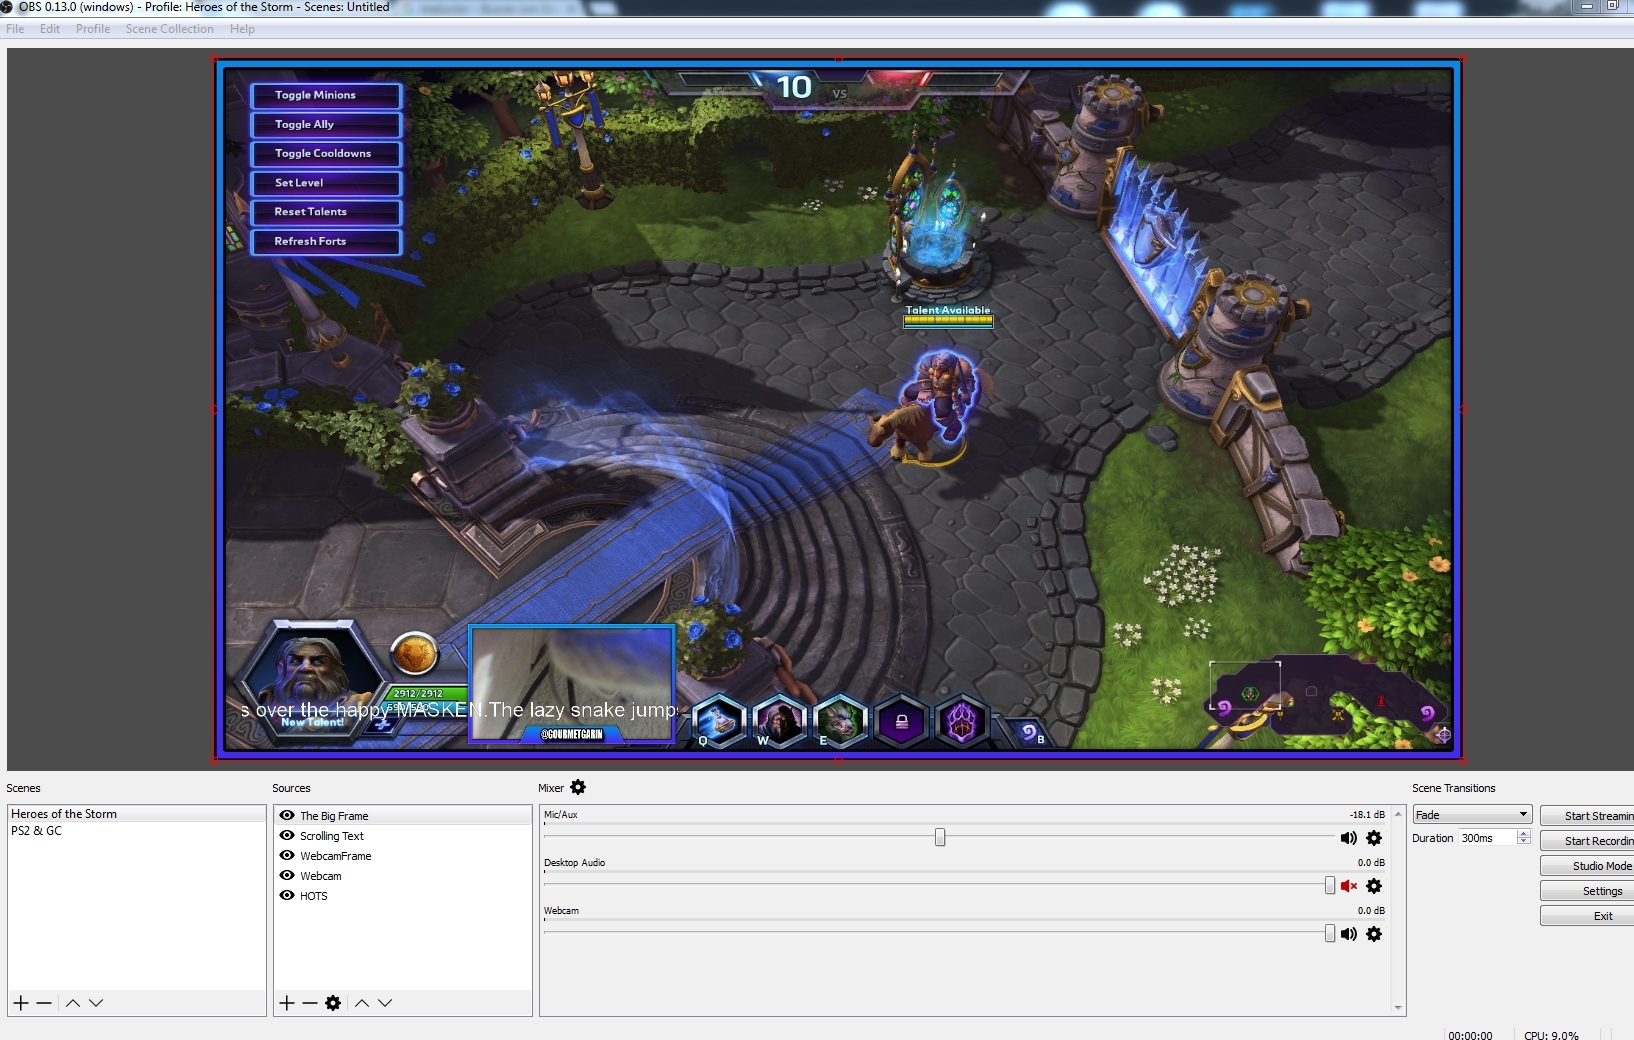Open the Profile menu
This screenshot has height=1040, width=1634.
coord(93,29)
